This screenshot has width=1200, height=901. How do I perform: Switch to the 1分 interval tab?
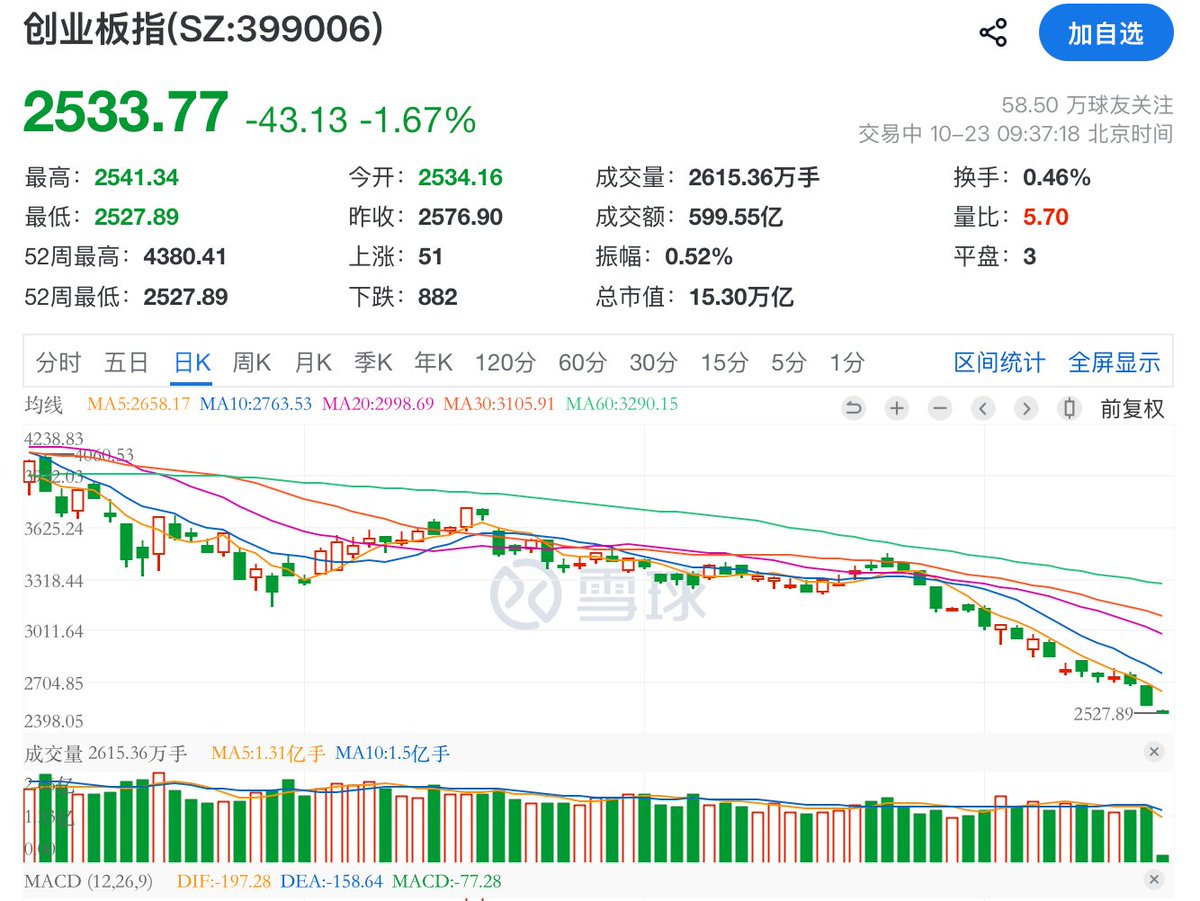(846, 362)
